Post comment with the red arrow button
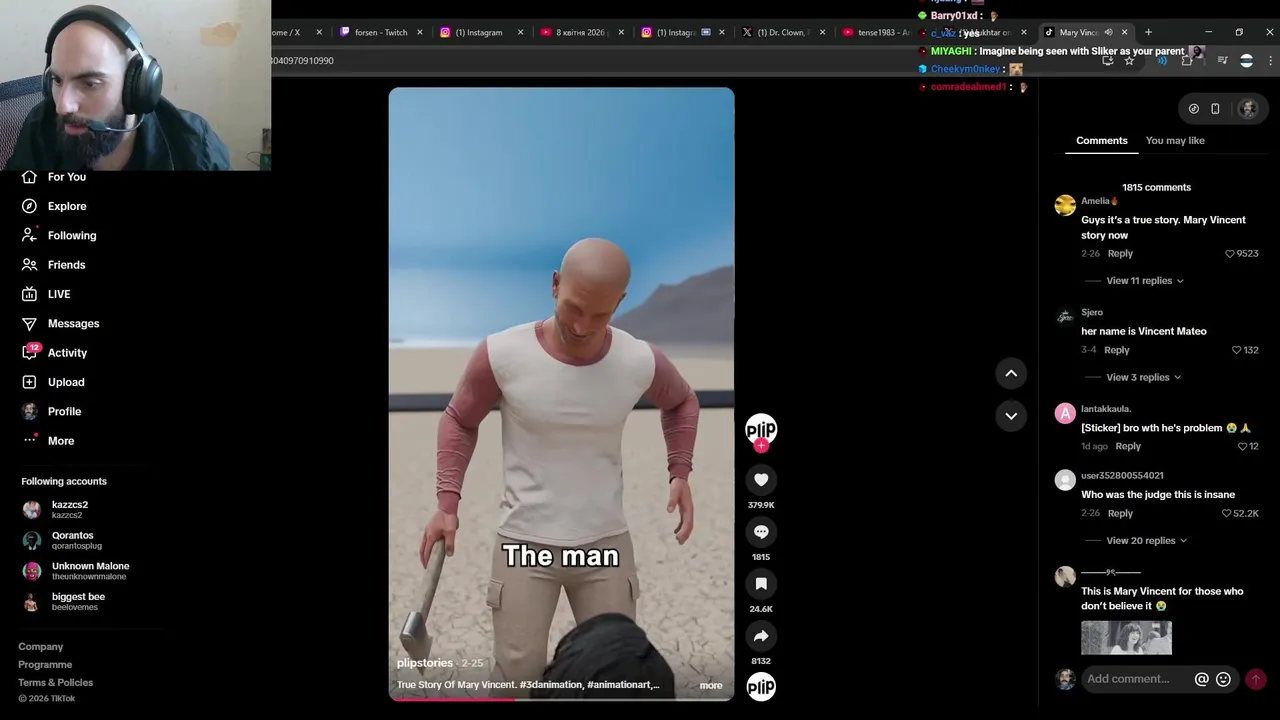The width and height of the screenshot is (1280, 720). [x=1256, y=679]
